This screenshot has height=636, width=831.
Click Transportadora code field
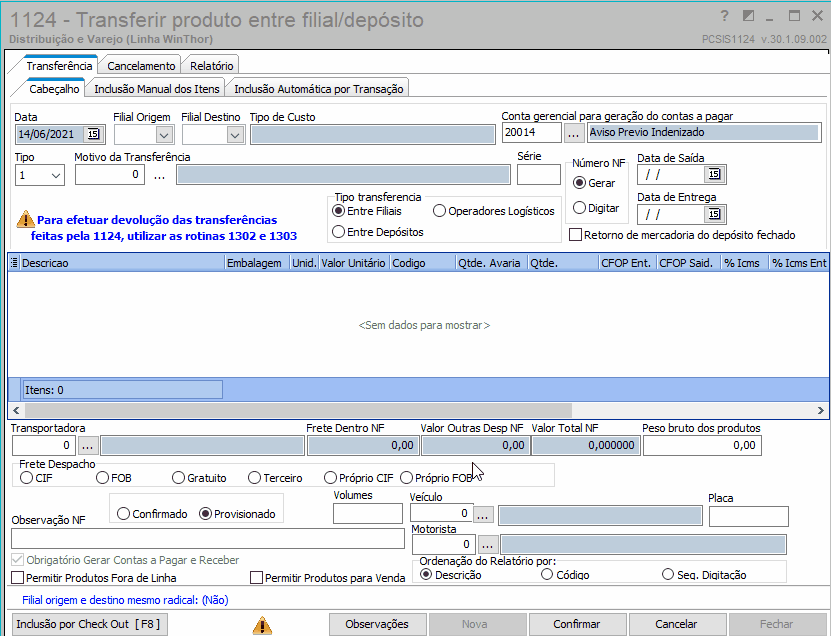click(44, 446)
